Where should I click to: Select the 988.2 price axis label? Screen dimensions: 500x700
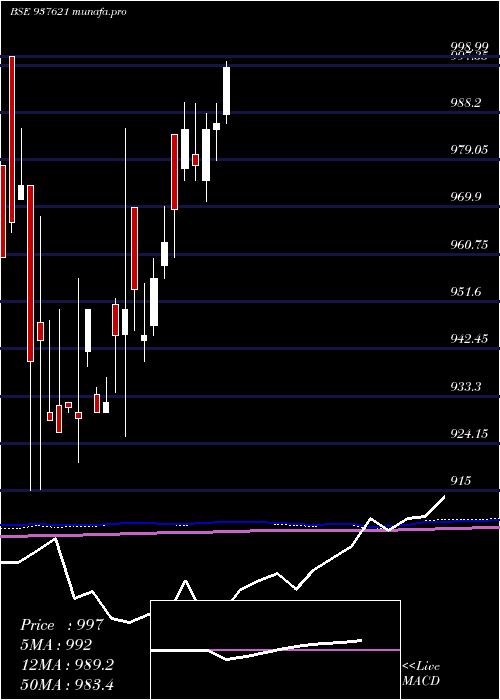[466, 103]
